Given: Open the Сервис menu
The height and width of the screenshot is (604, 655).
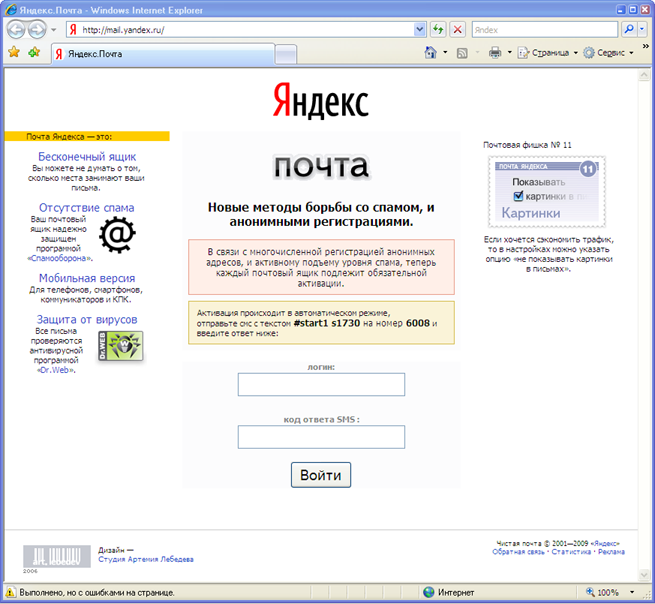Looking at the screenshot, I should click(x=608, y=53).
